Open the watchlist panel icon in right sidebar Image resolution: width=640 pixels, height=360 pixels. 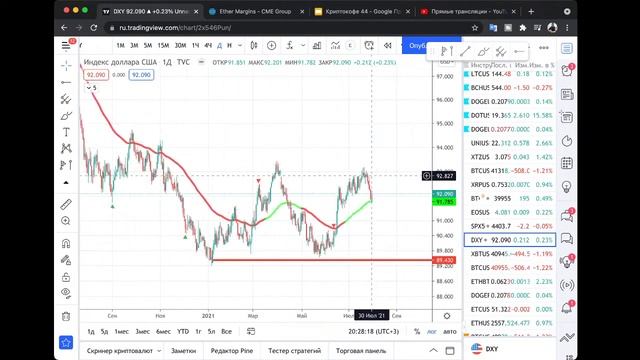[x=567, y=49]
